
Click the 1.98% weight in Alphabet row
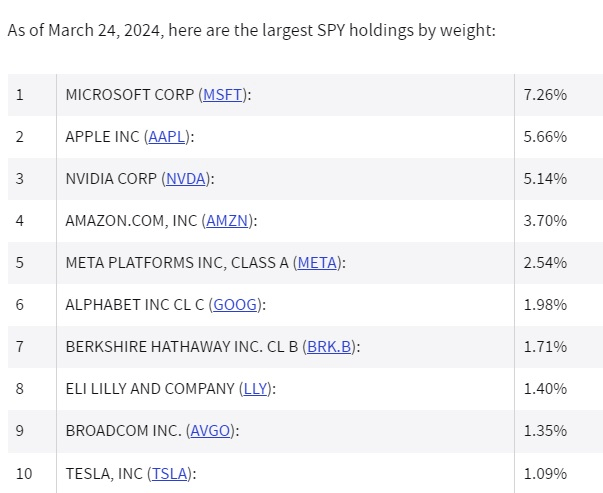click(x=545, y=304)
